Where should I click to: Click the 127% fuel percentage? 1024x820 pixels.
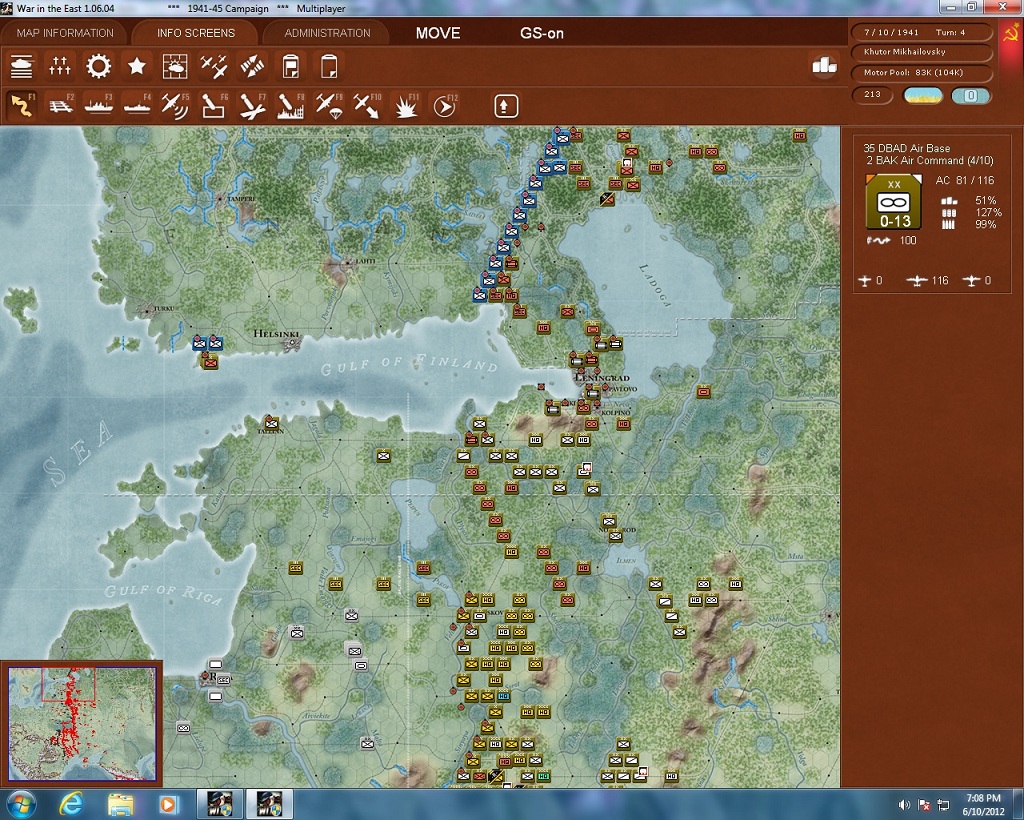pos(987,212)
